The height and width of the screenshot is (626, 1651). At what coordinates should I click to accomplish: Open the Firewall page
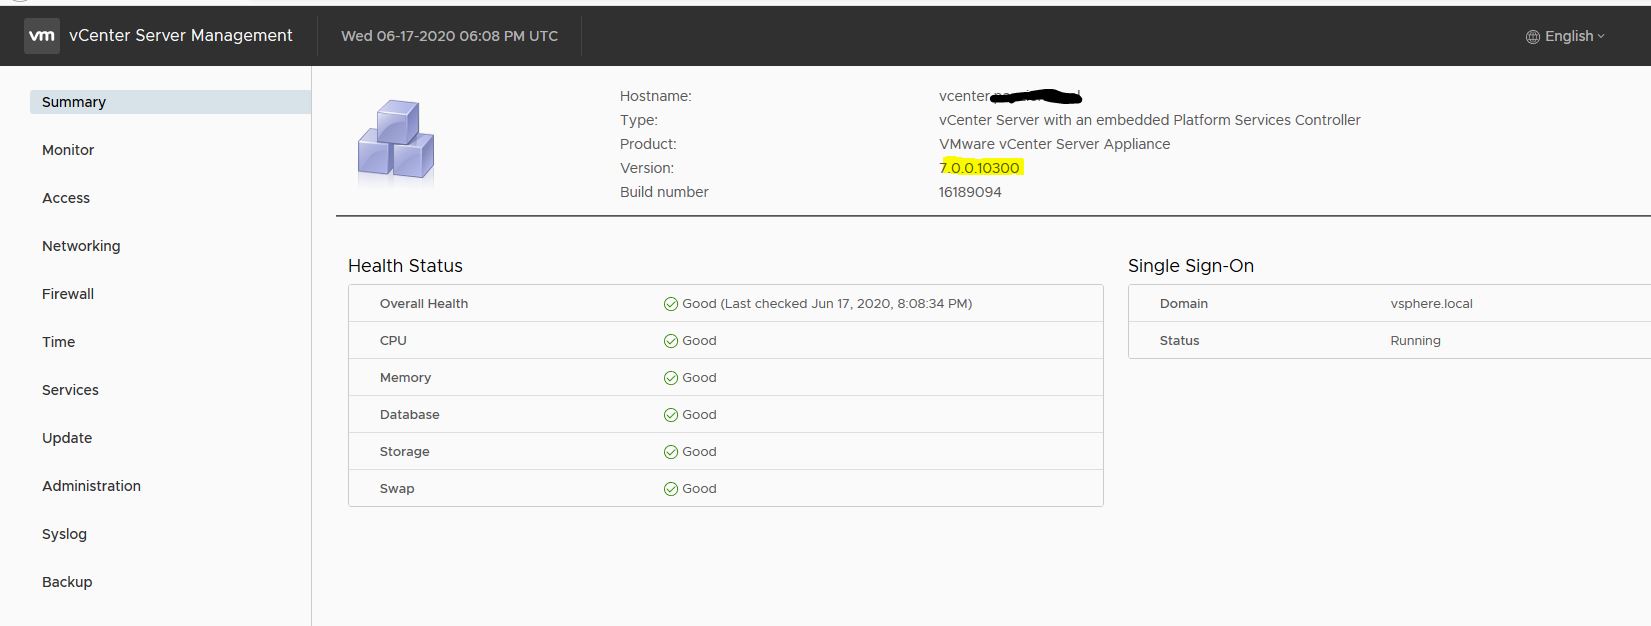[68, 294]
